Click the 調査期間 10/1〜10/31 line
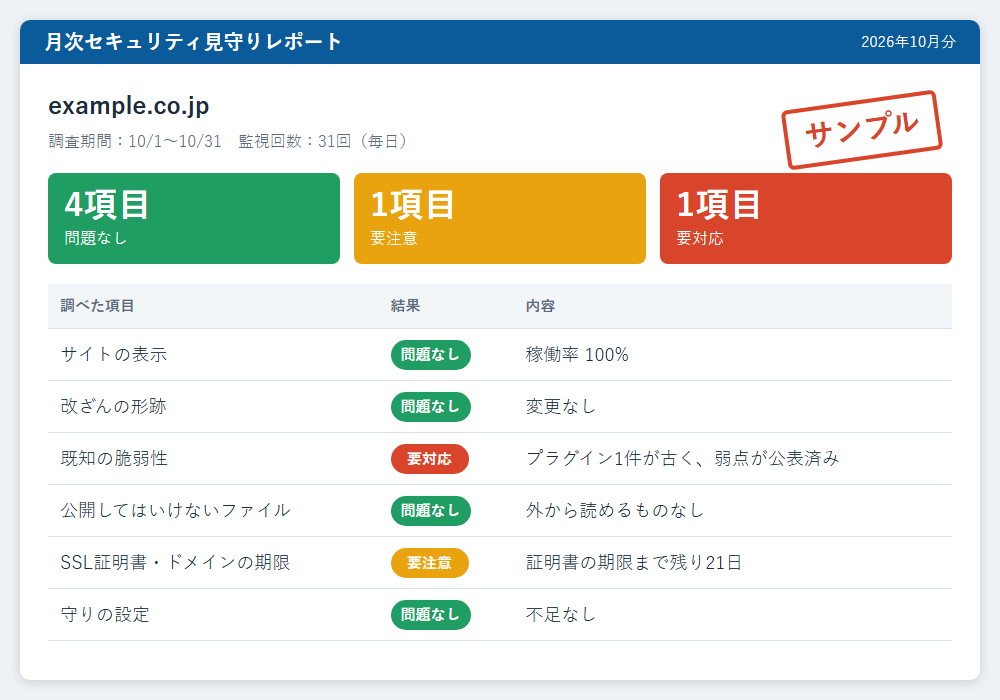 135,141
